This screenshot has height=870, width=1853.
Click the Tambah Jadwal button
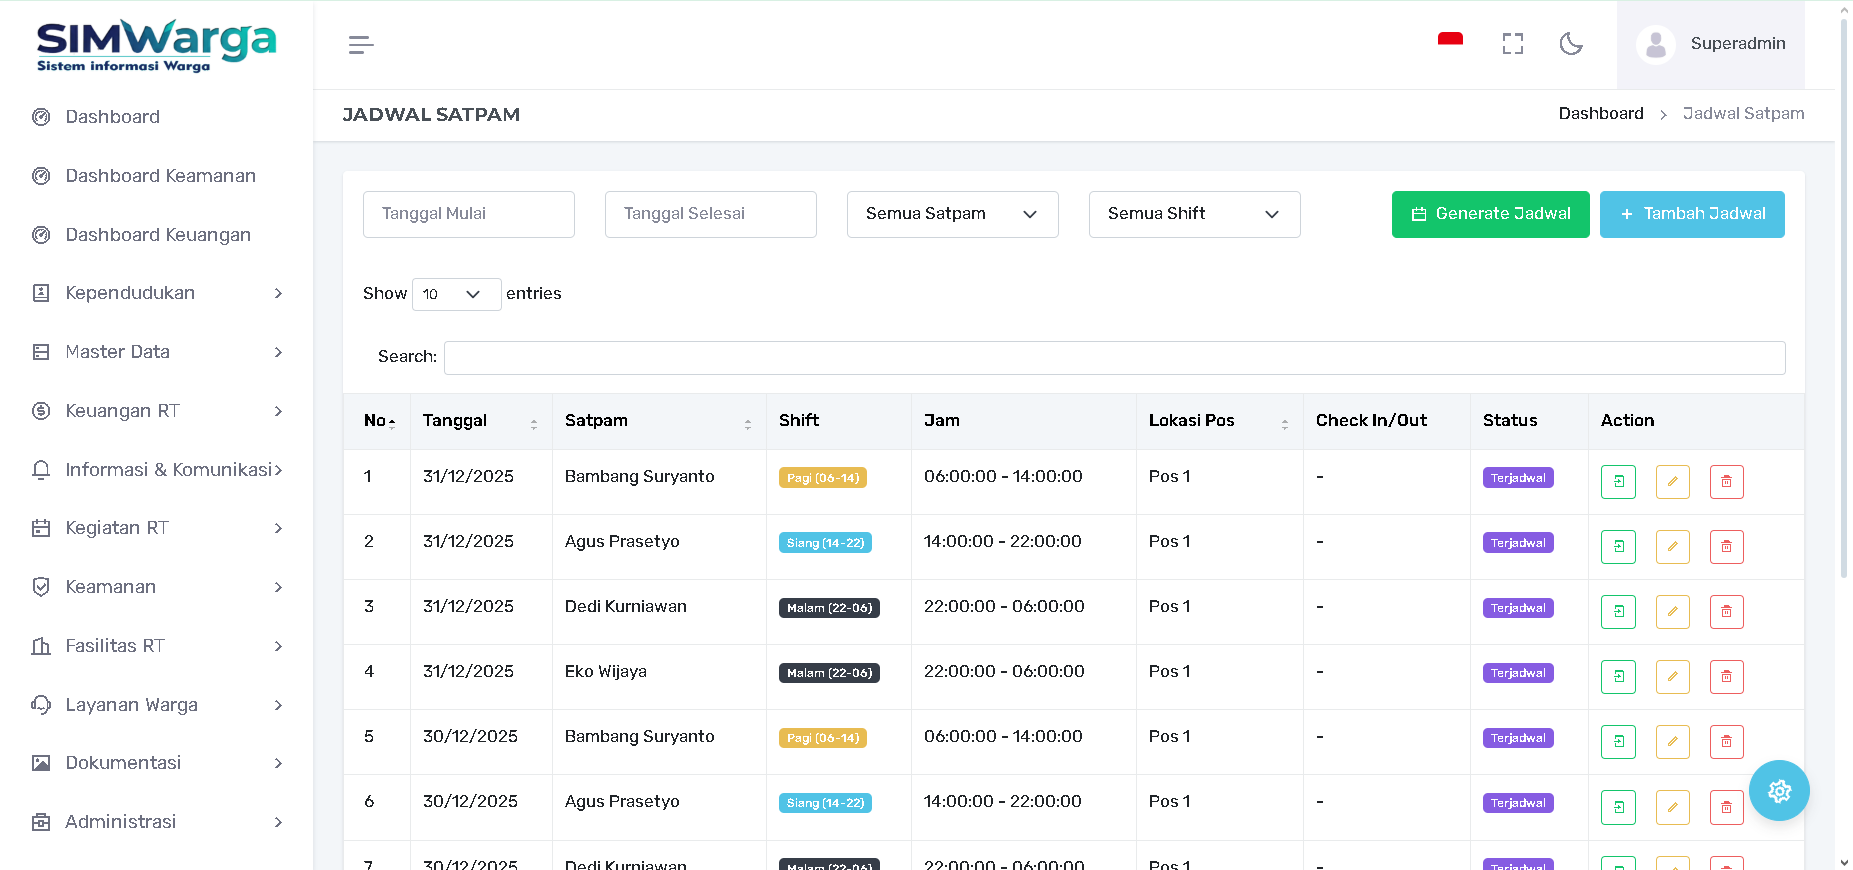click(x=1692, y=214)
